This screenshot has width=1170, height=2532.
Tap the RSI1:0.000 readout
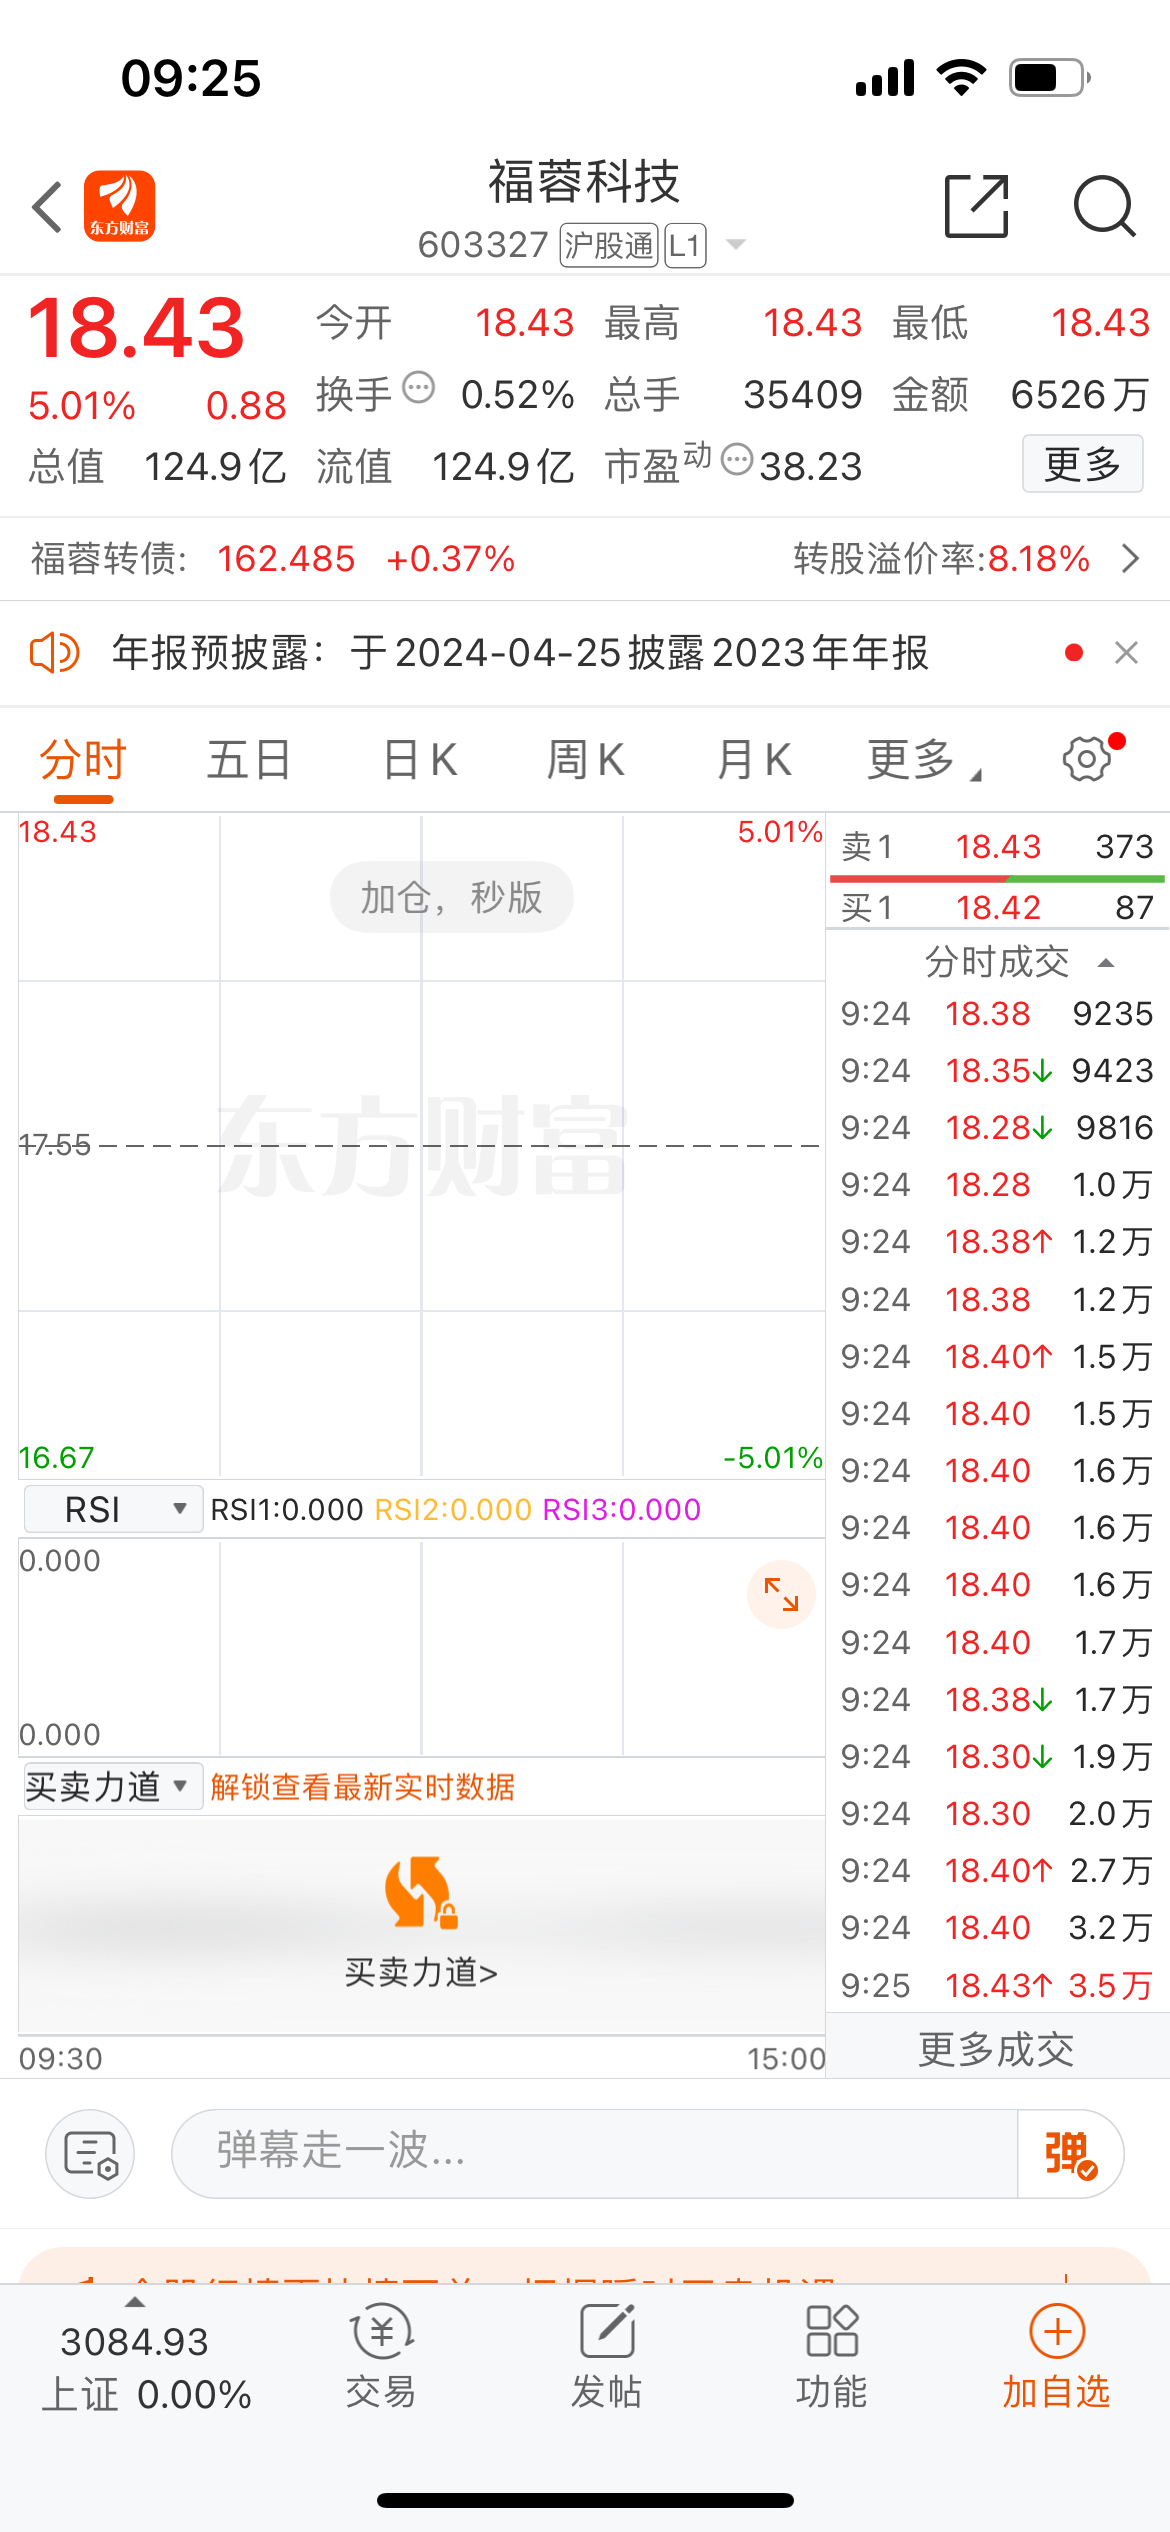(287, 1509)
